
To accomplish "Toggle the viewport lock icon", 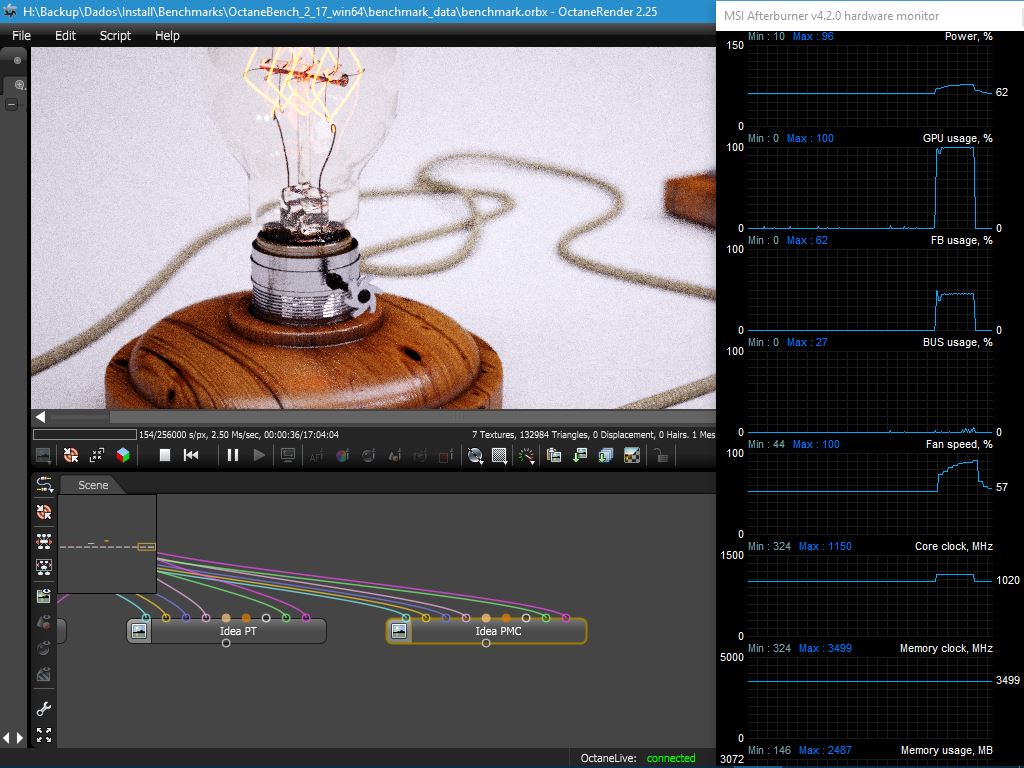I will tap(661, 455).
